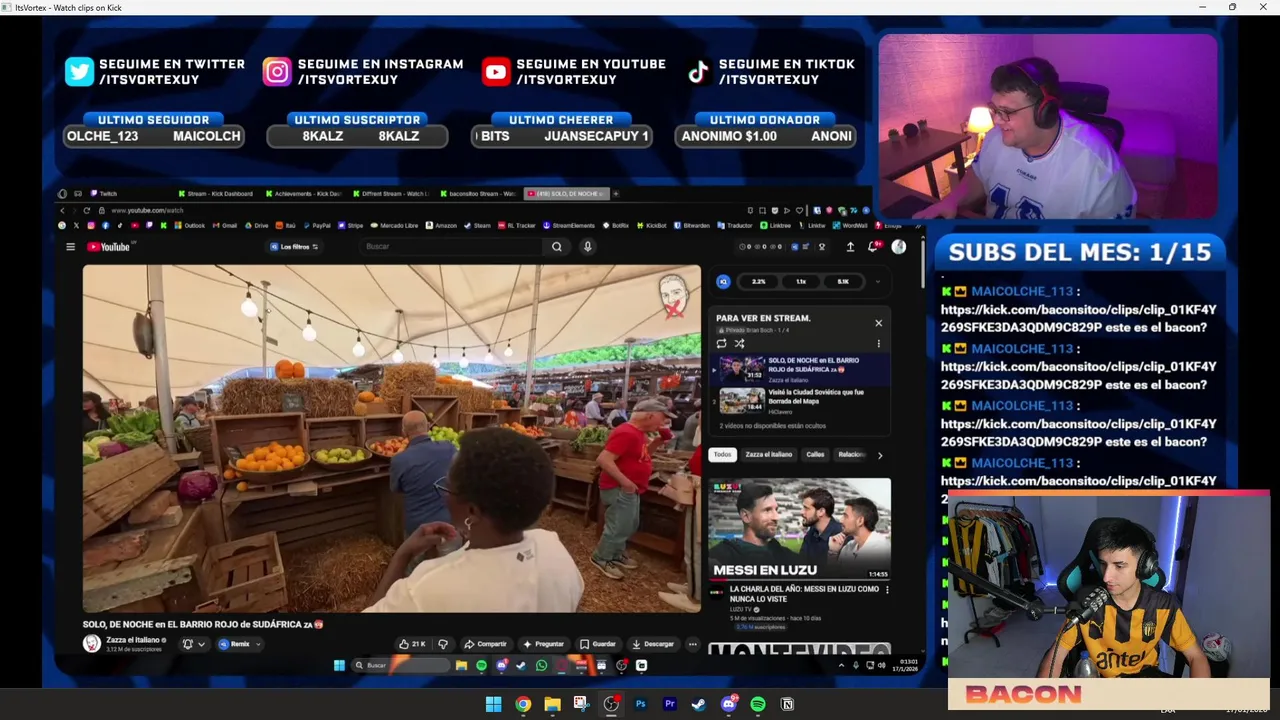Open MESSI EN LUZU video thumbnail

[x=799, y=528]
